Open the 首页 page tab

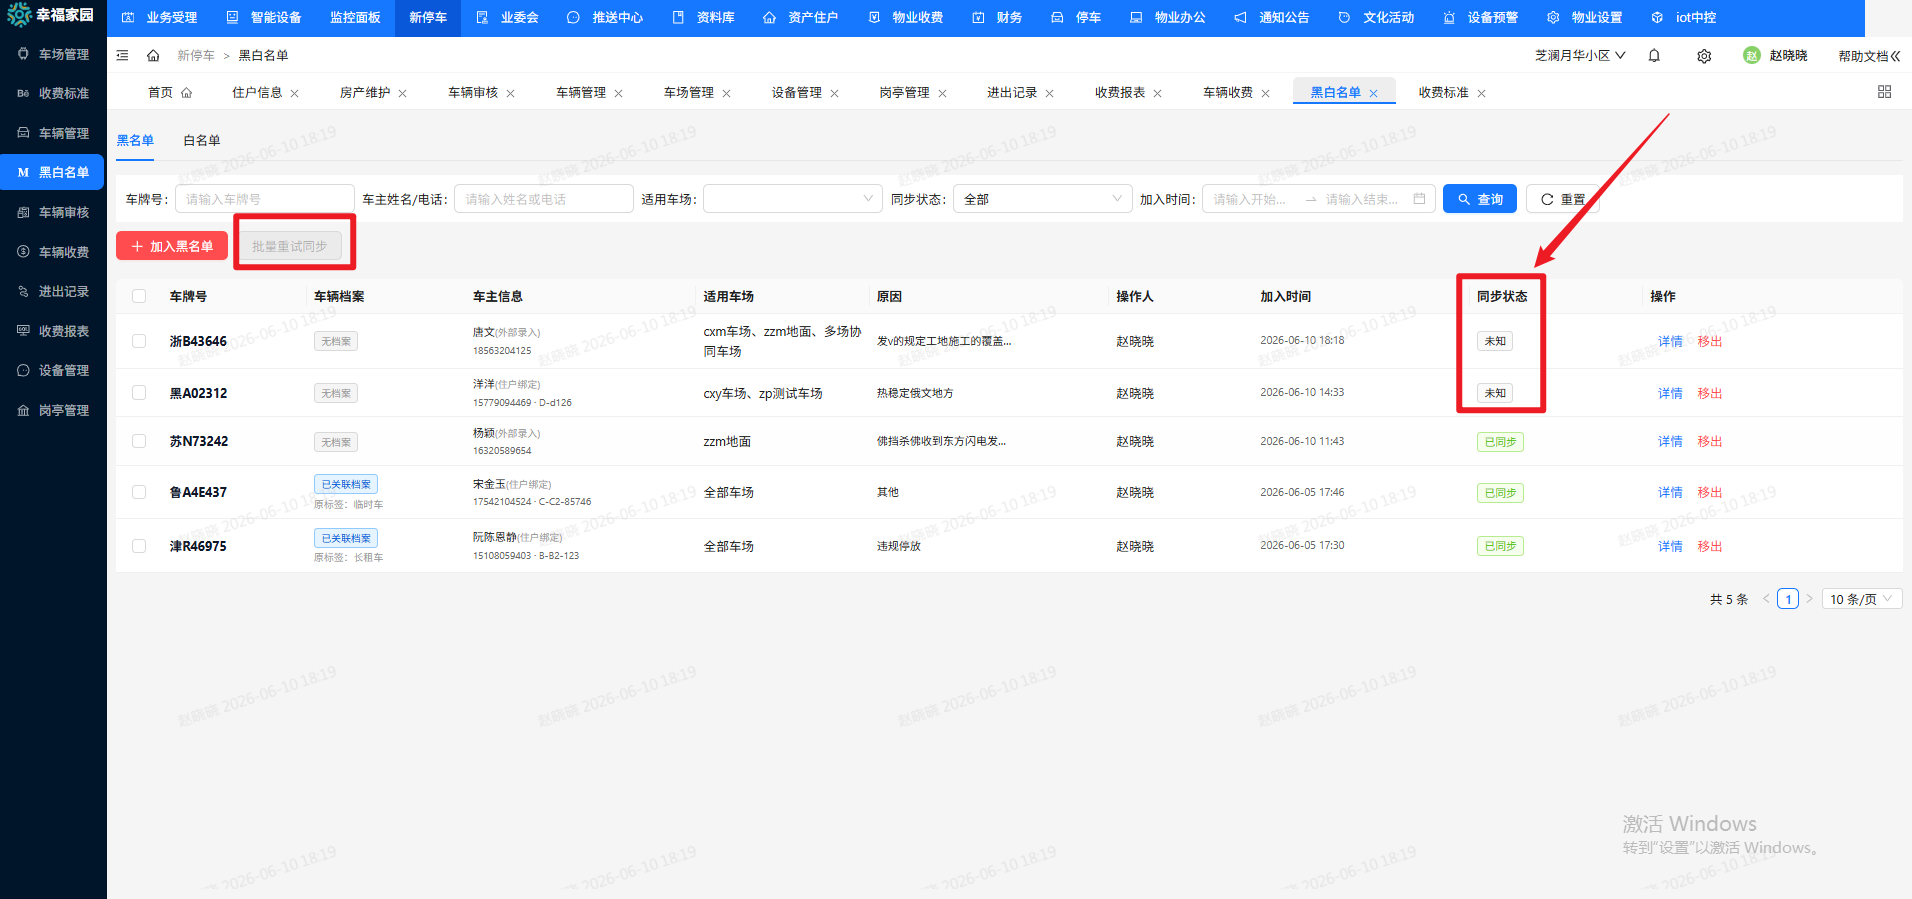point(160,93)
